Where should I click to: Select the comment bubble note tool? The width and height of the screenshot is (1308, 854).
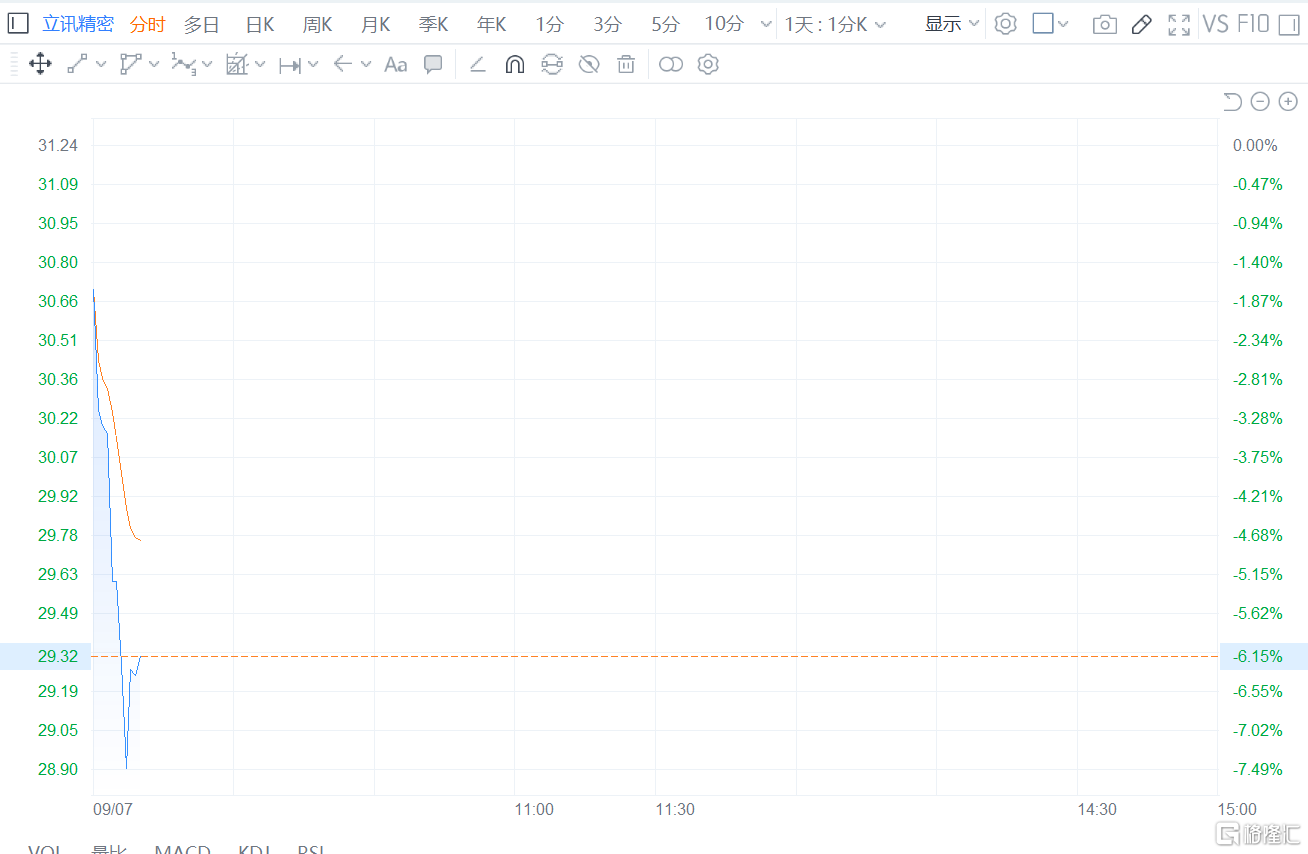(433, 65)
